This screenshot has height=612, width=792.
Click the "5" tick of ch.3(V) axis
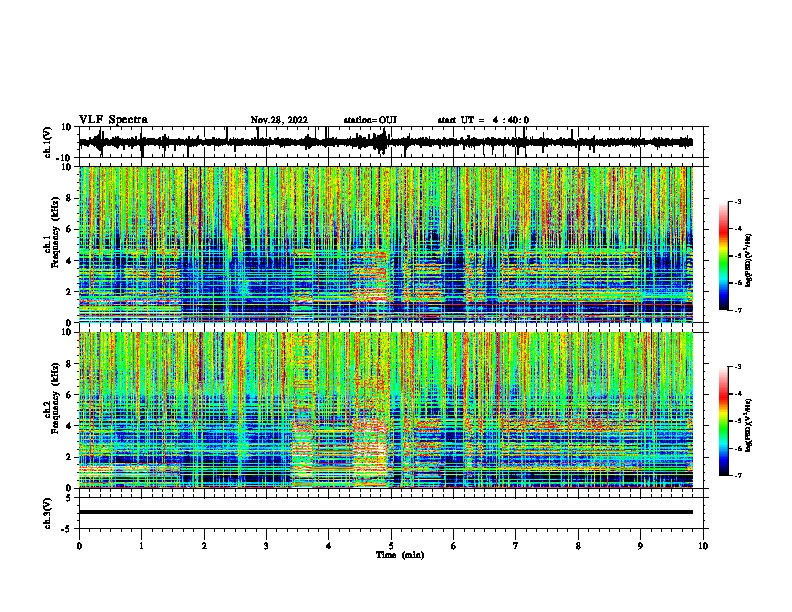[70, 498]
